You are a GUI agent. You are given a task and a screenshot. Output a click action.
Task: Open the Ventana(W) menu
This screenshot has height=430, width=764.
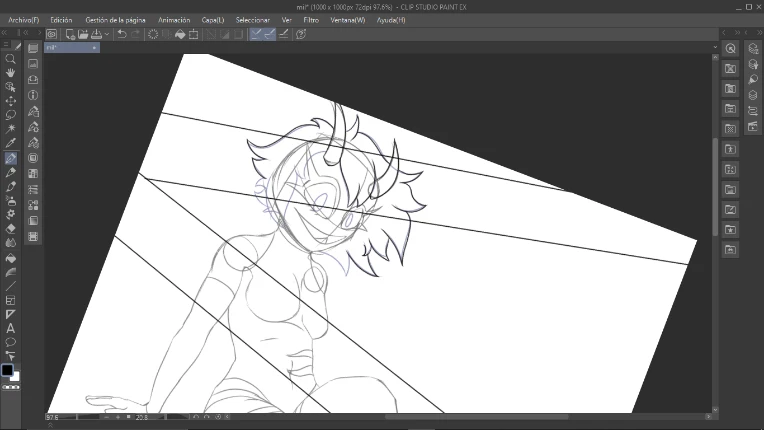(347, 20)
